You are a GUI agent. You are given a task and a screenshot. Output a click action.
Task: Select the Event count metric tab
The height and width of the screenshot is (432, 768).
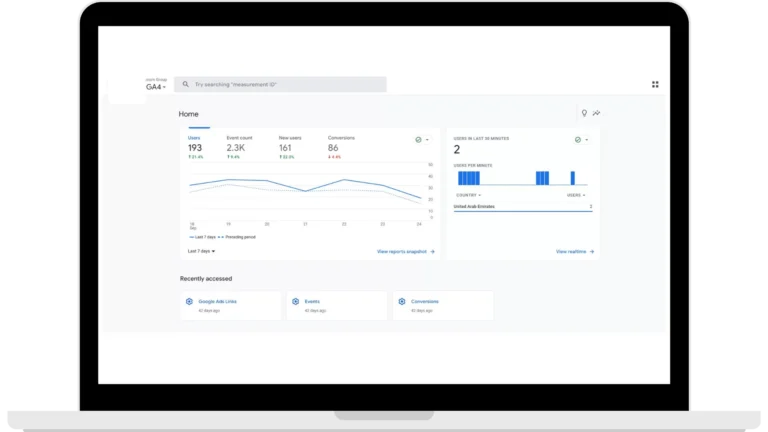tap(240, 147)
